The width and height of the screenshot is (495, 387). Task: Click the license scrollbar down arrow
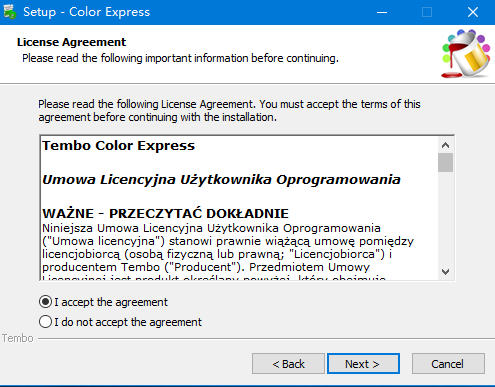click(x=445, y=272)
